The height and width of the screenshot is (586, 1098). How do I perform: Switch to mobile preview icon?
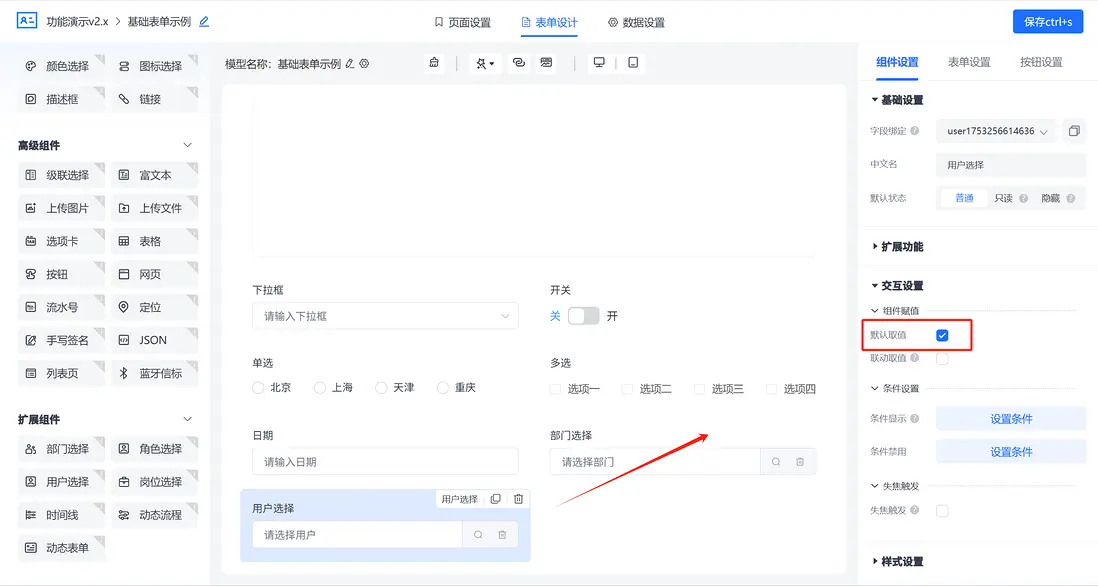pos(632,62)
